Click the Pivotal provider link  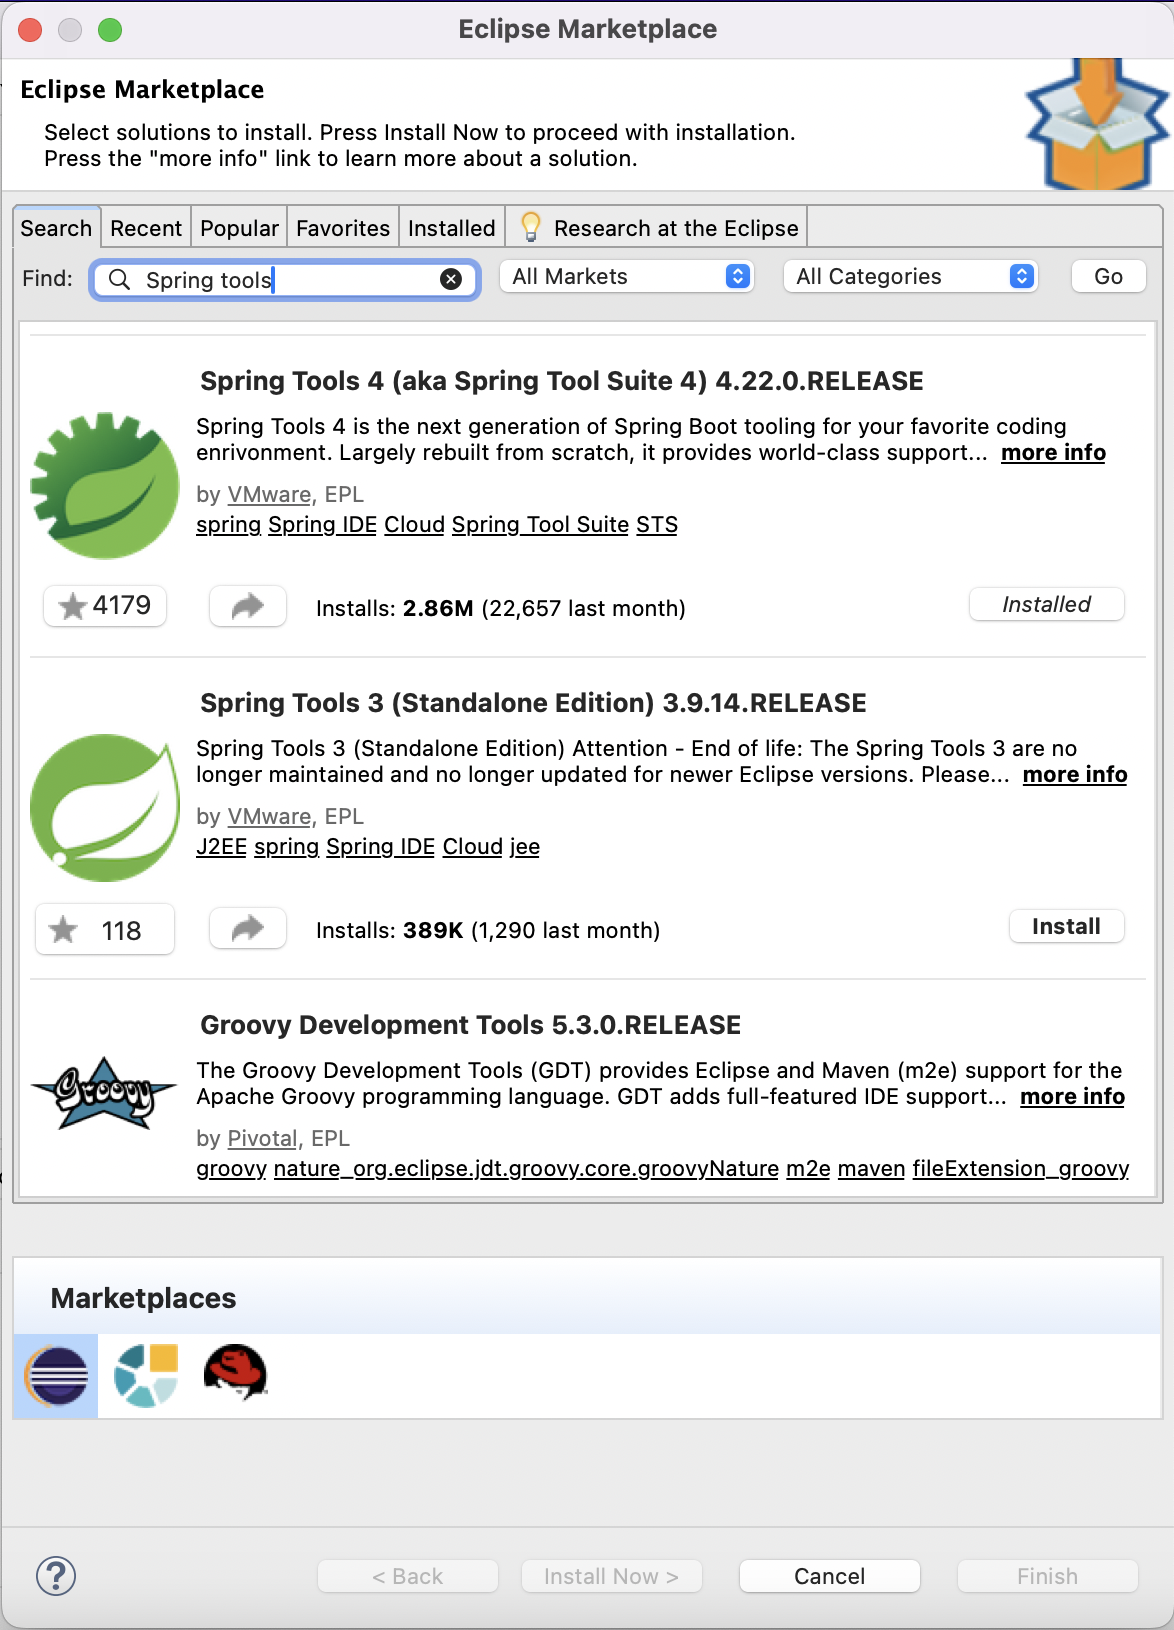(262, 1139)
